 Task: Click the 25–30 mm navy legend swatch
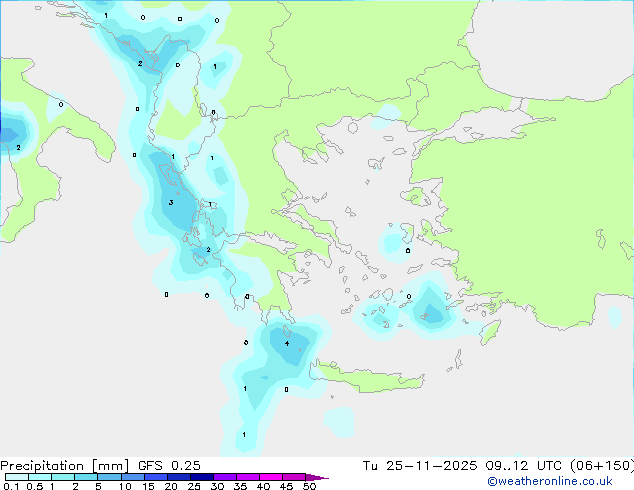pos(202,477)
